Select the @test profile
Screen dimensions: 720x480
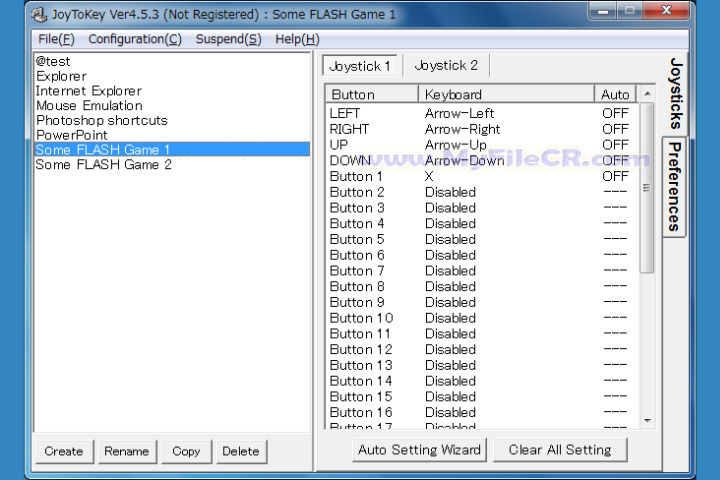point(172,62)
